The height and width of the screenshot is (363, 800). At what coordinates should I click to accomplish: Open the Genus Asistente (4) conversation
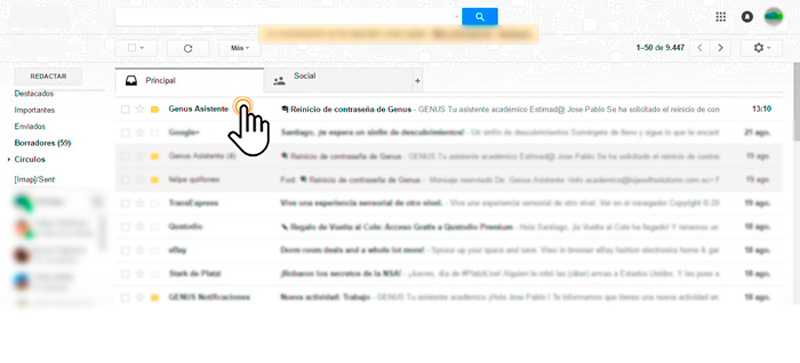pos(448,156)
